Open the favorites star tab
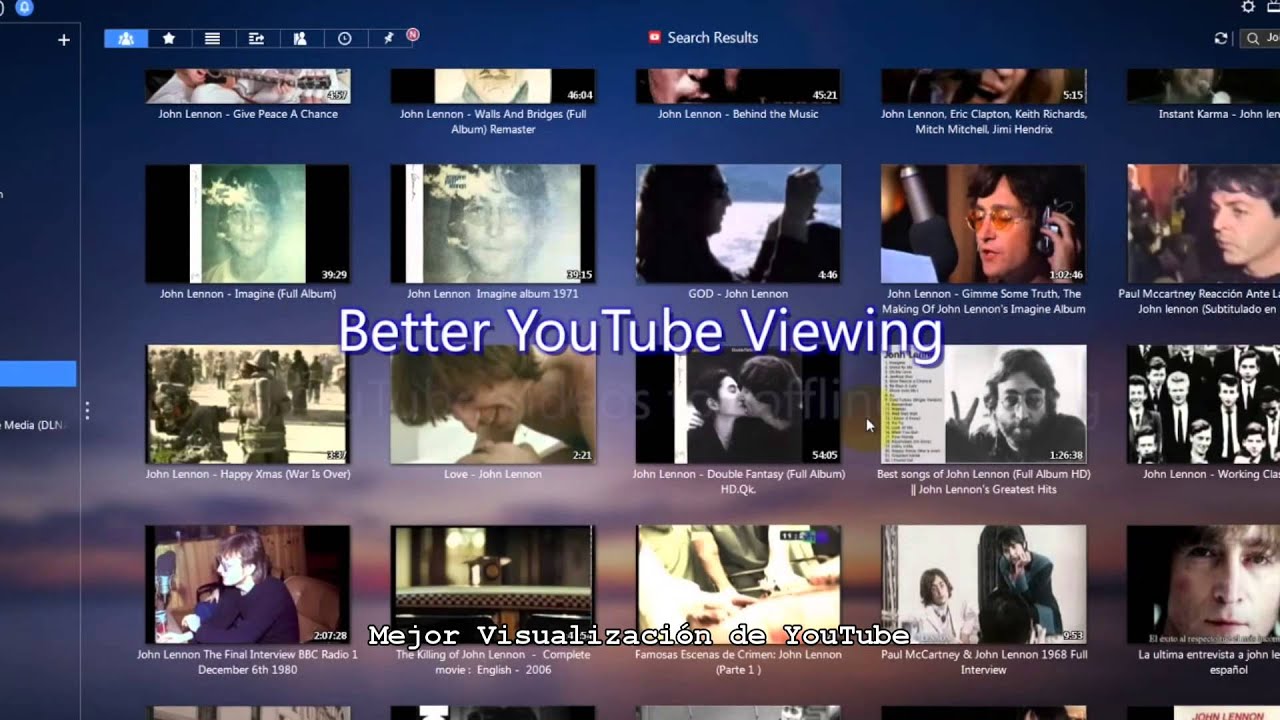This screenshot has height=720, width=1280. click(x=169, y=38)
